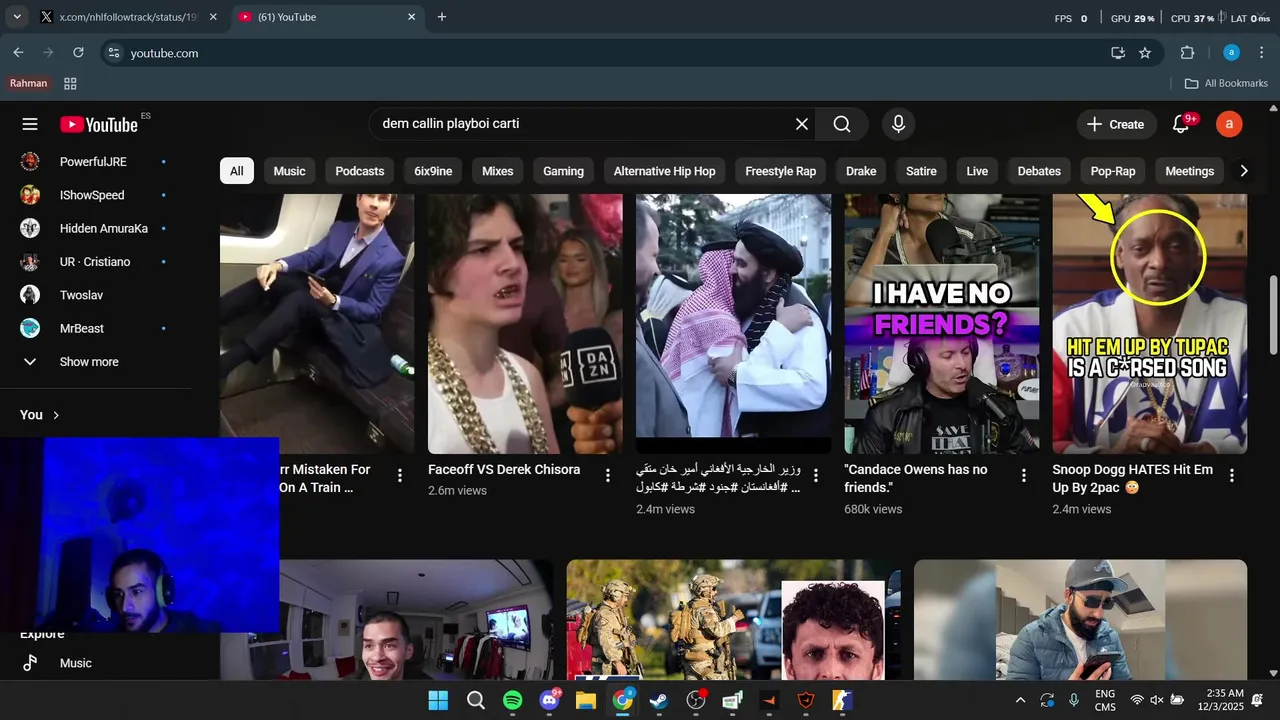Viewport: 1280px width, 720px height.
Task: Open options menu for Candace Owens short
Action: [1024, 475]
